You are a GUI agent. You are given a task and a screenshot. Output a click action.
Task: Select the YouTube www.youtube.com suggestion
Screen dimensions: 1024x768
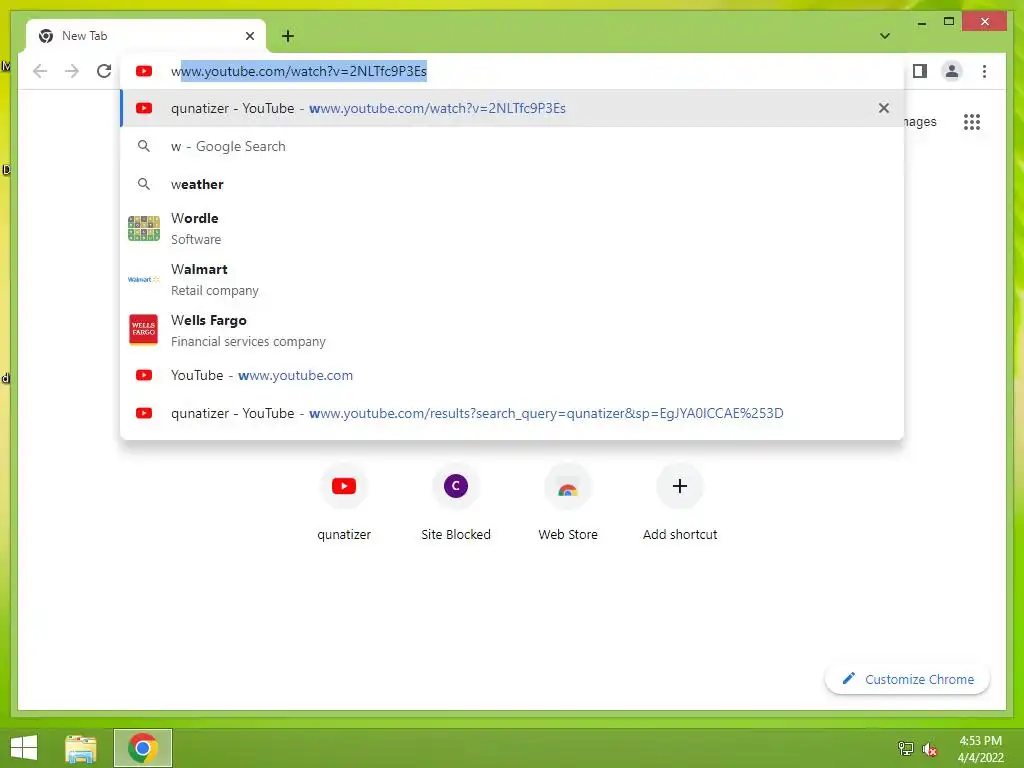[512, 376]
